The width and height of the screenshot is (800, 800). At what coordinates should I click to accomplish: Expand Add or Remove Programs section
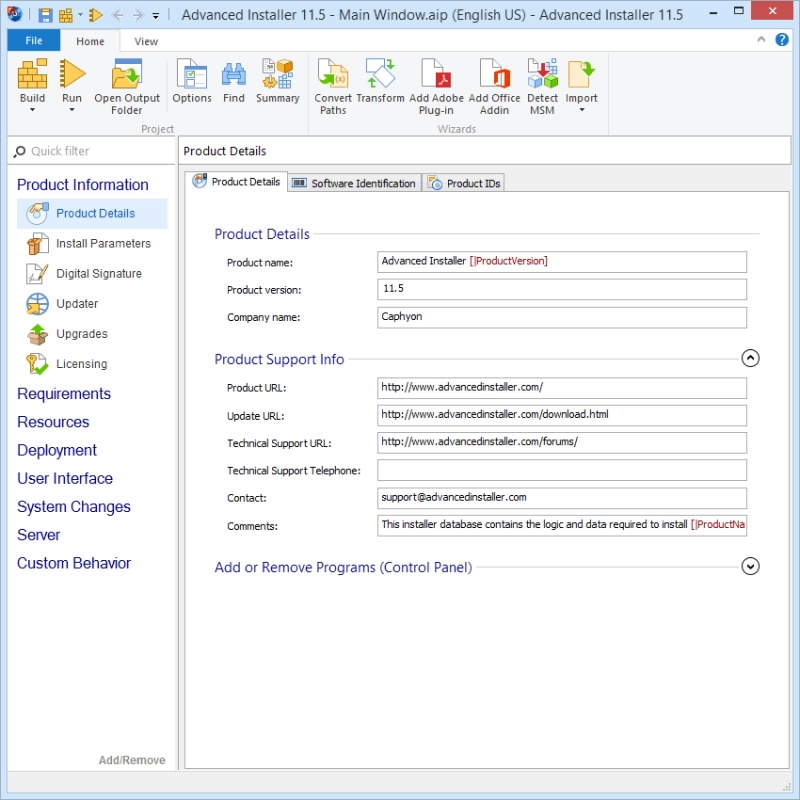pyautogui.click(x=750, y=566)
